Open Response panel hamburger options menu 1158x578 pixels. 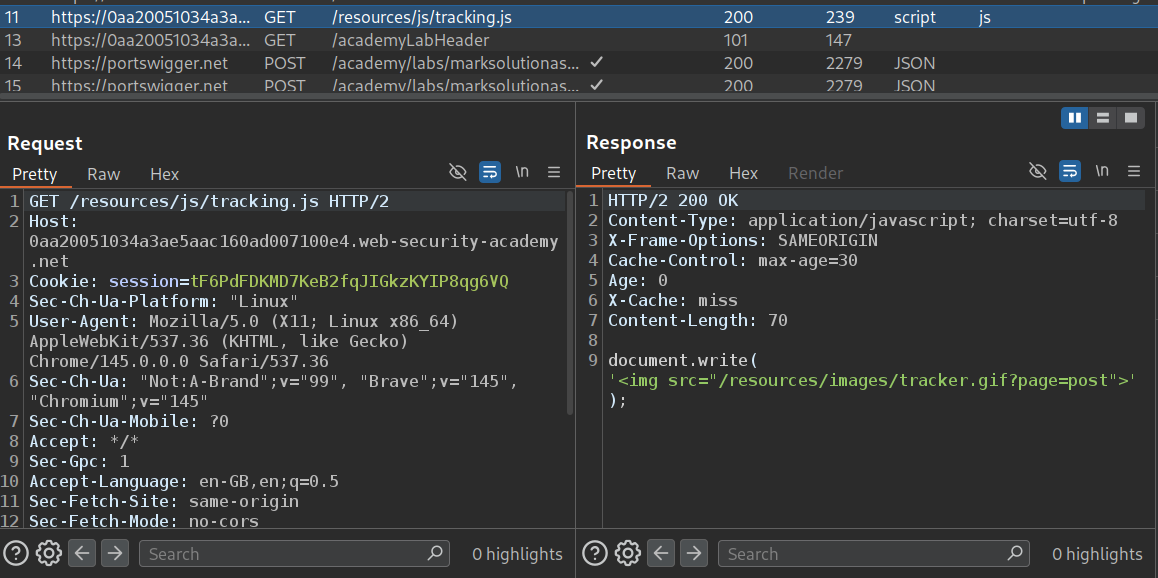[x=1134, y=172]
